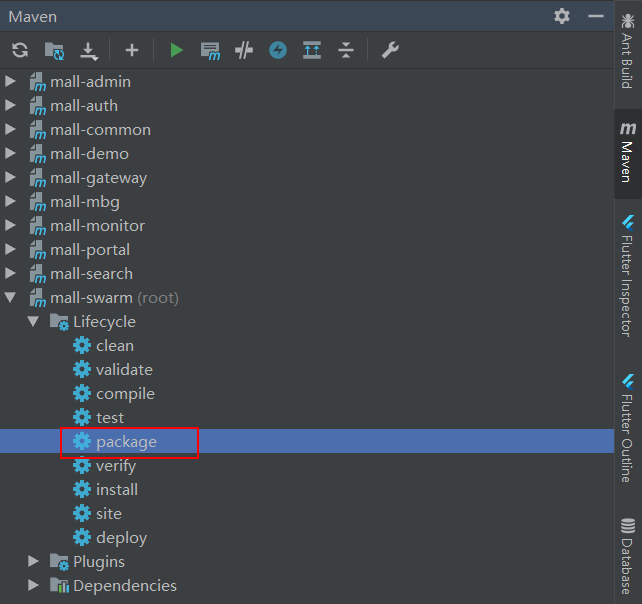Click the Plugins folder label
642x604 pixels.
99,562
